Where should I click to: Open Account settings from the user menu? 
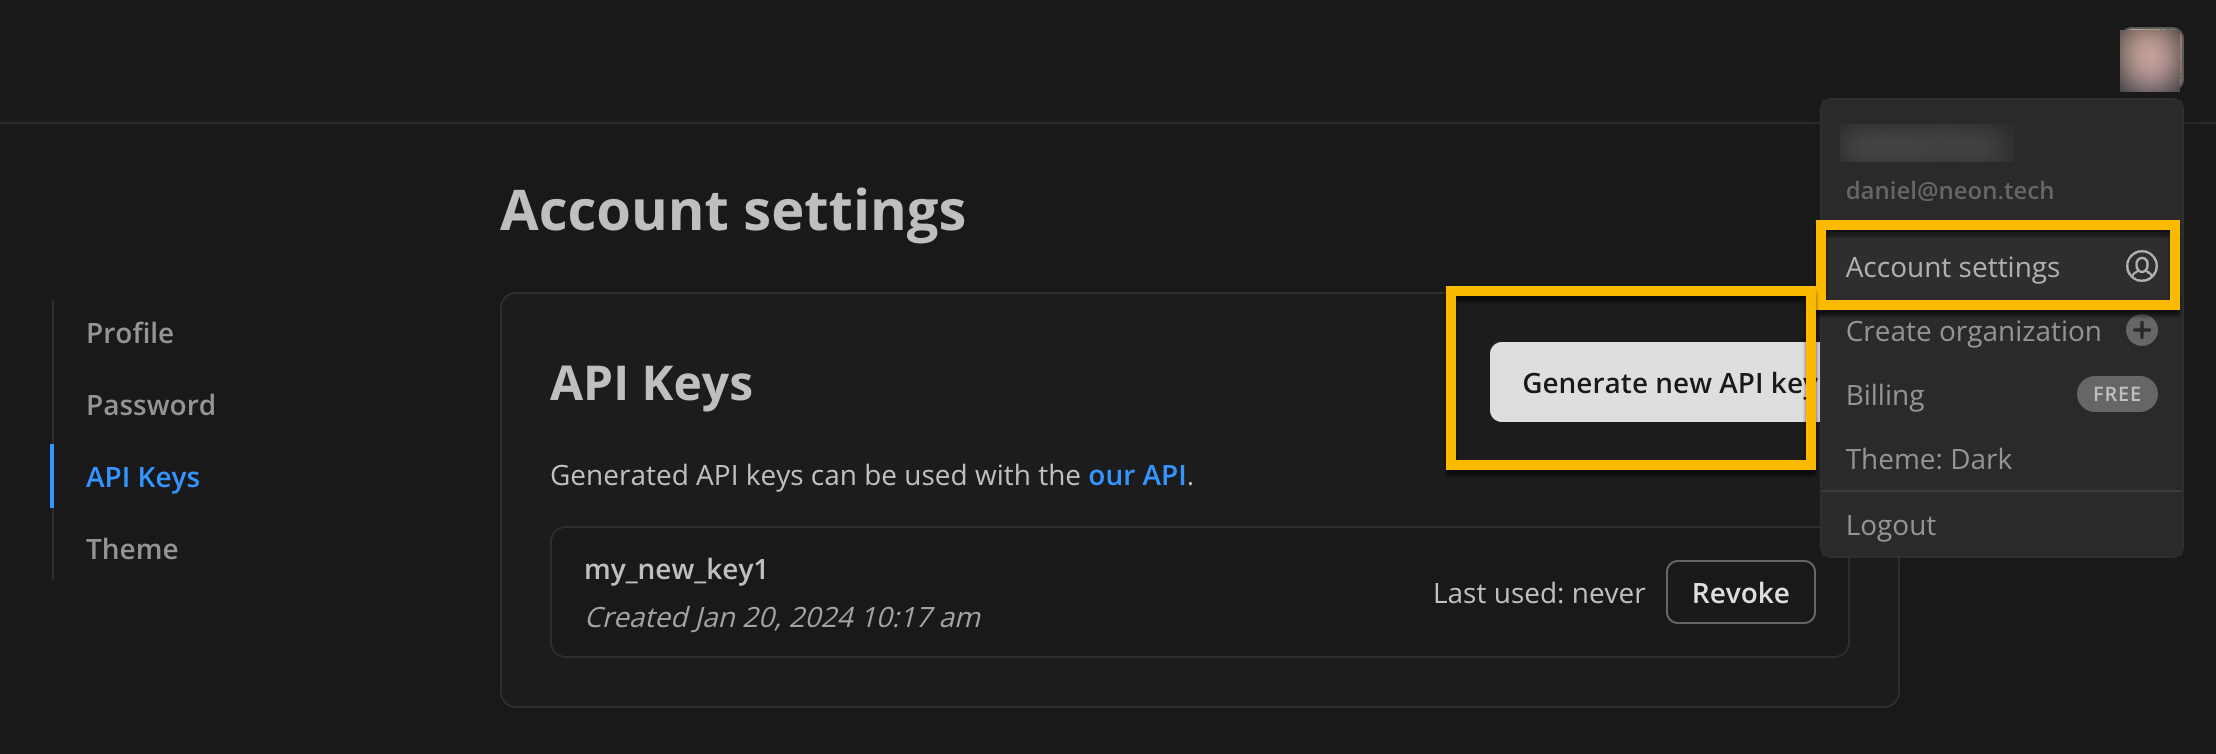coord(1952,267)
